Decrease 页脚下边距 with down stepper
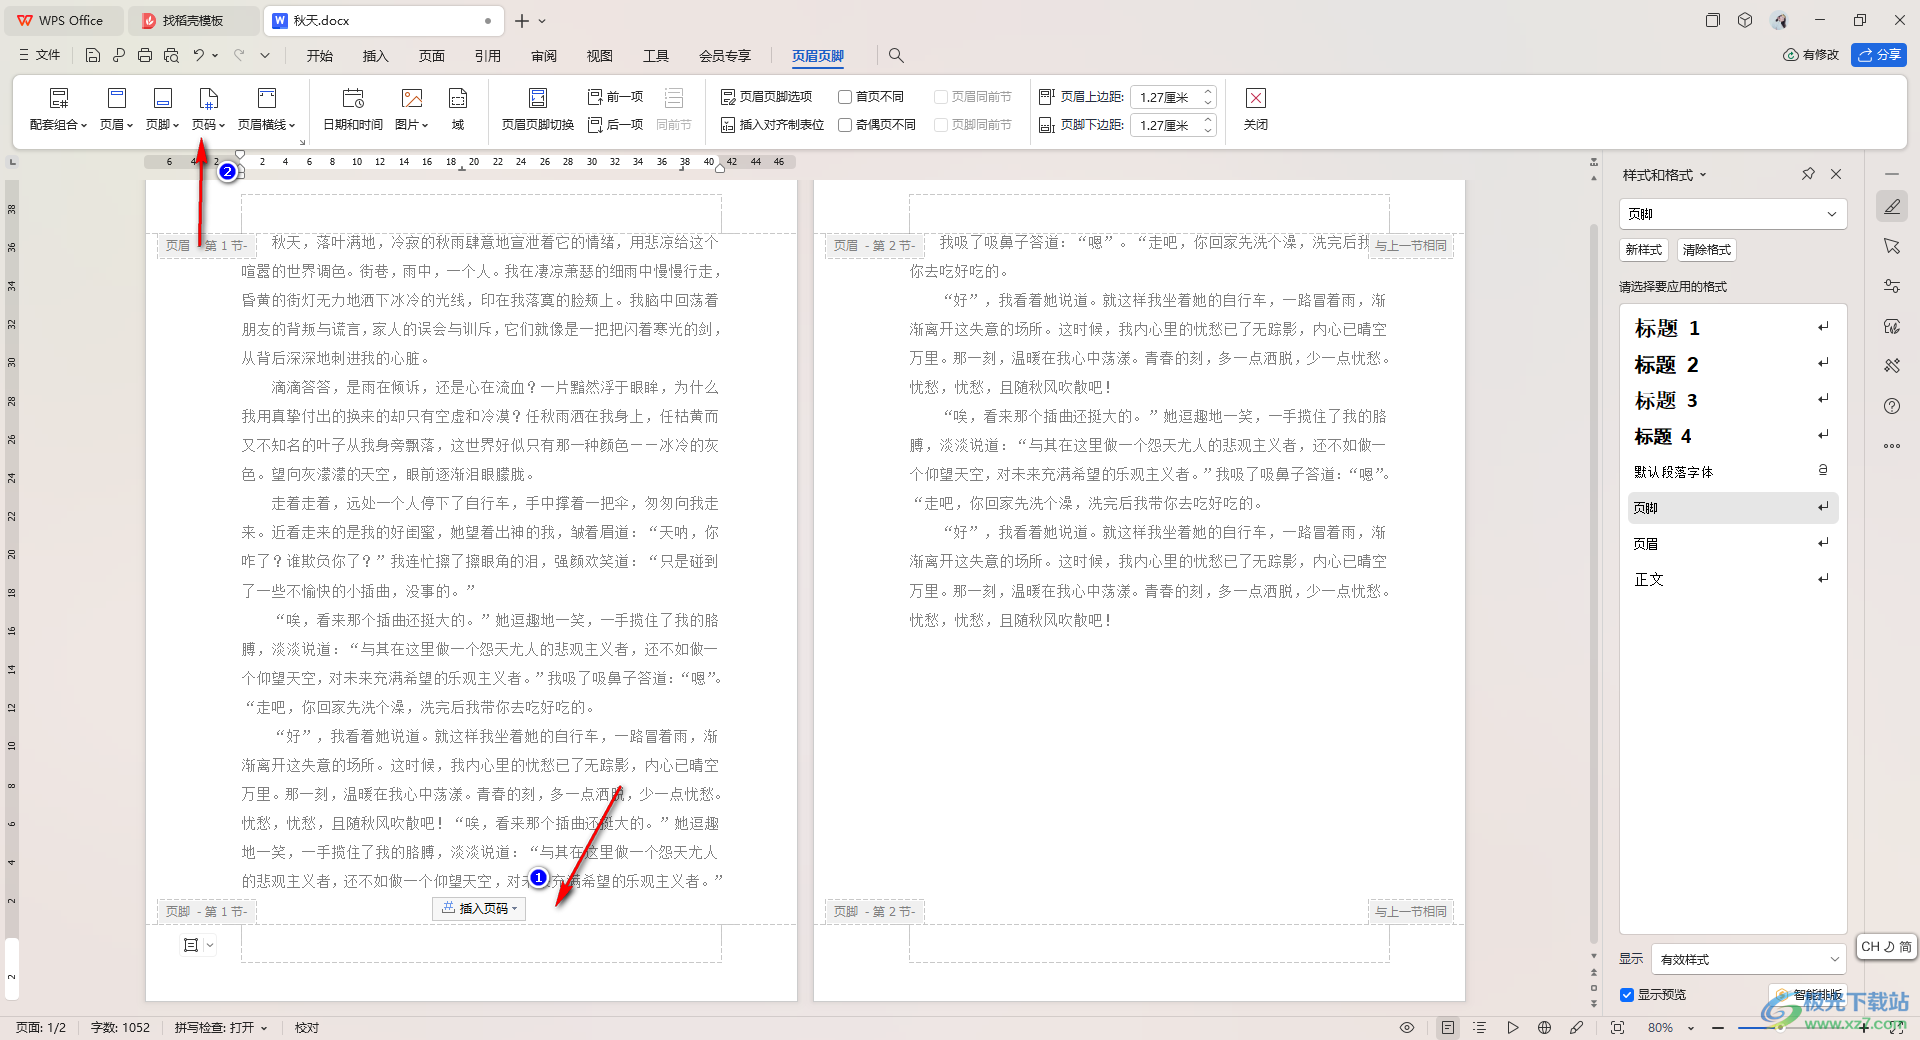 (1208, 131)
